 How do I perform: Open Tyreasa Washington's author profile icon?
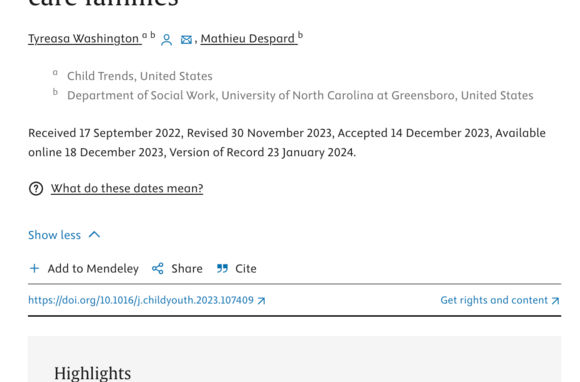166,40
